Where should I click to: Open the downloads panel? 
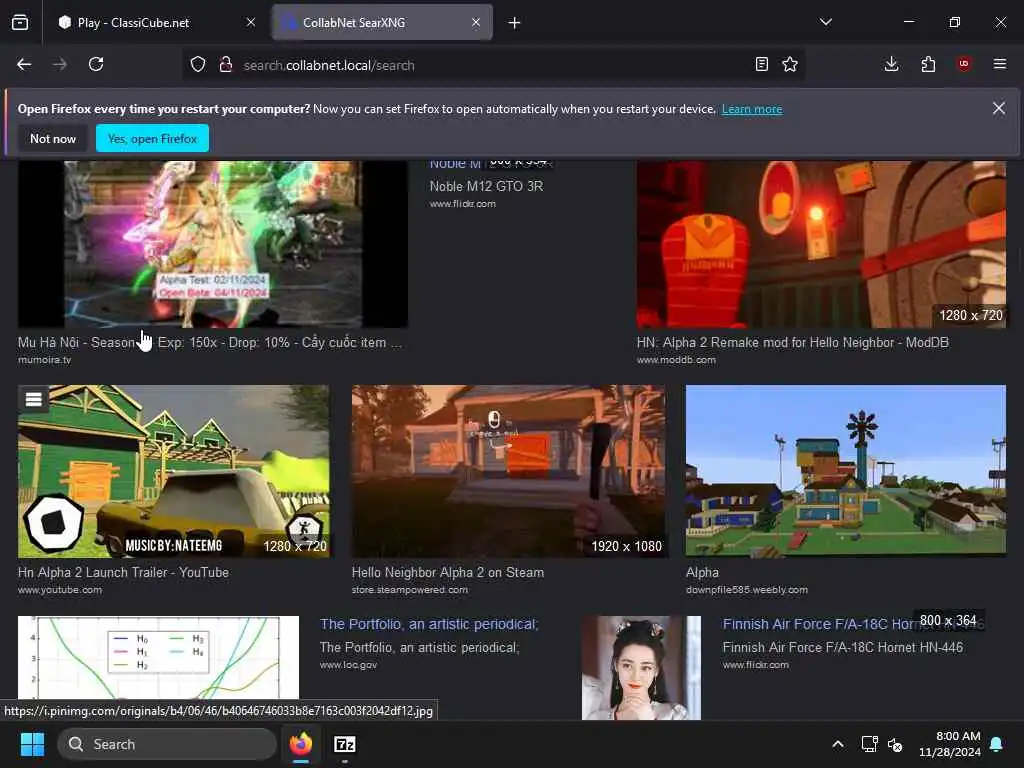(x=891, y=64)
